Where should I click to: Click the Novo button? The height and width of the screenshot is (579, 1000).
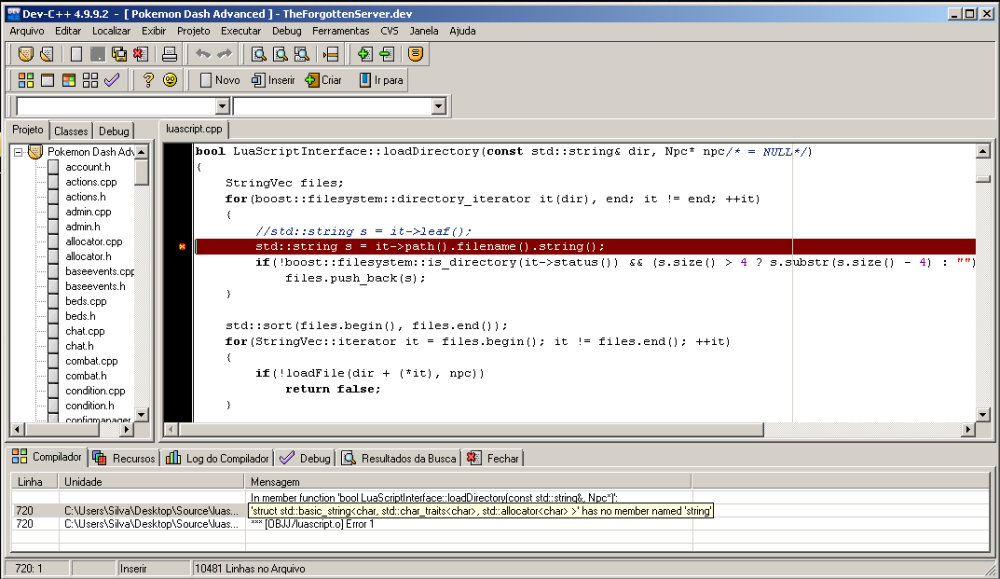pyautogui.click(x=220, y=80)
